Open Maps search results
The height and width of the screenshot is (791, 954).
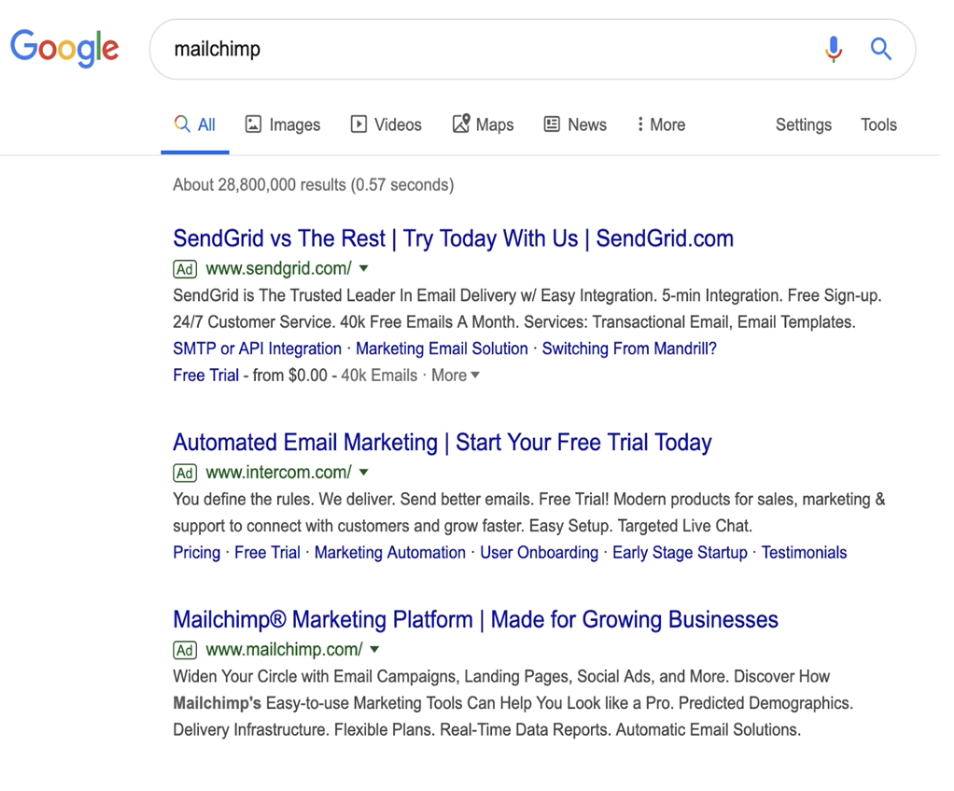(x=483, y=125)
